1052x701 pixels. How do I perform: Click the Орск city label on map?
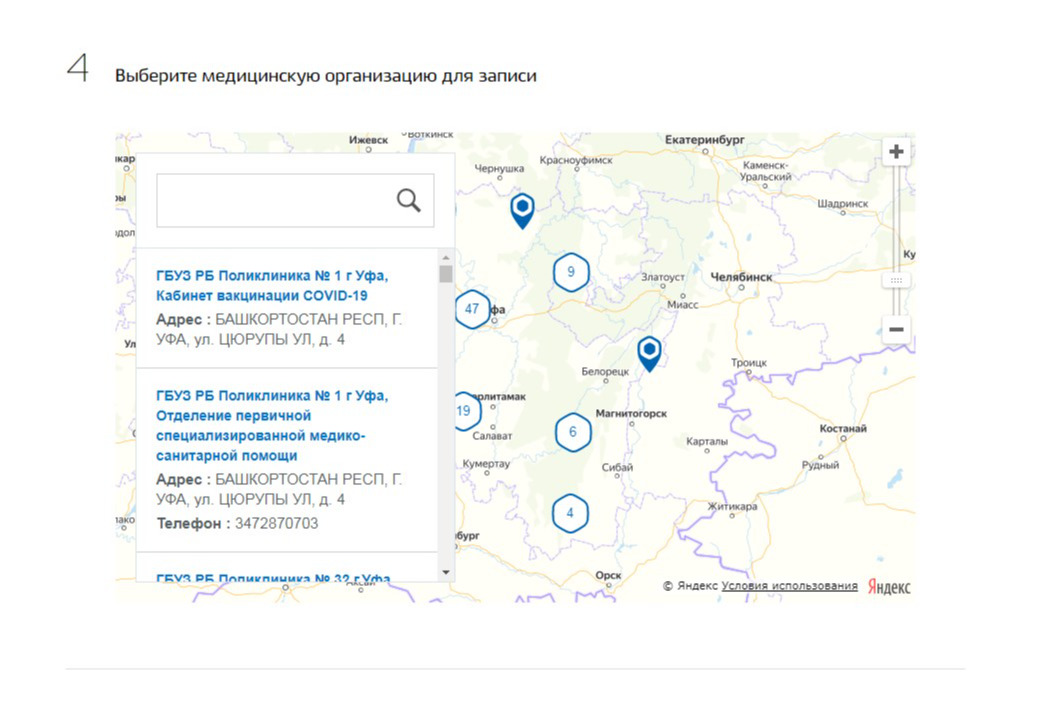click(608, 575)
